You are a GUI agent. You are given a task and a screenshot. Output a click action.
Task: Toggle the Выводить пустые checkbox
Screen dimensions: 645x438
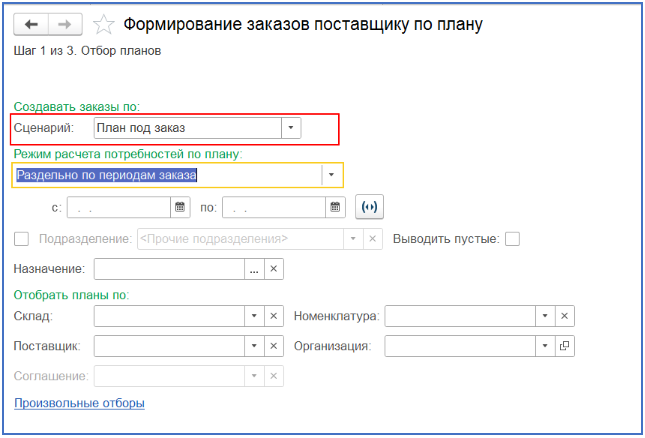pyautogui.click(x=512, y=239)
